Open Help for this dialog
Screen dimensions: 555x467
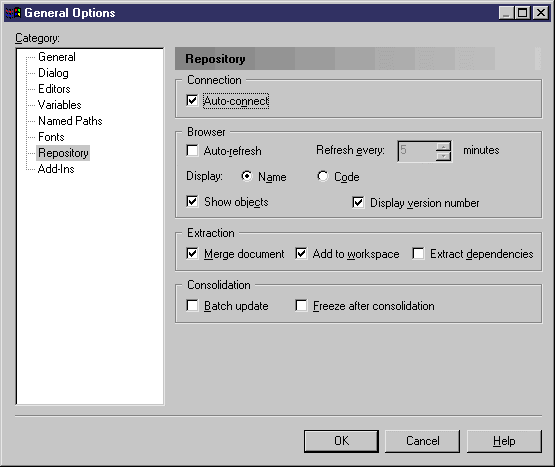point(504,441)
